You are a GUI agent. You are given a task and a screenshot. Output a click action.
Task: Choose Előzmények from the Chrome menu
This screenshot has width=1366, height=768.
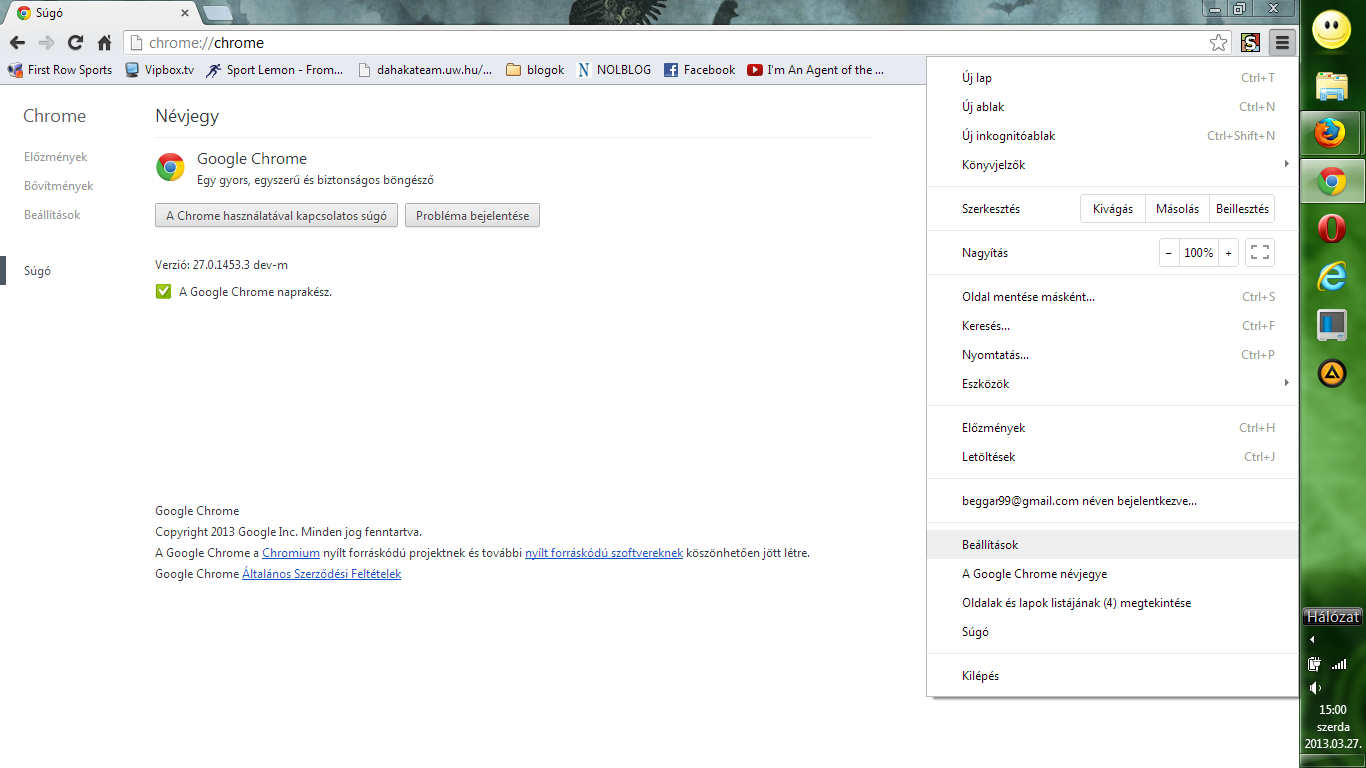pyautogui.click(x=1112, y=428)
